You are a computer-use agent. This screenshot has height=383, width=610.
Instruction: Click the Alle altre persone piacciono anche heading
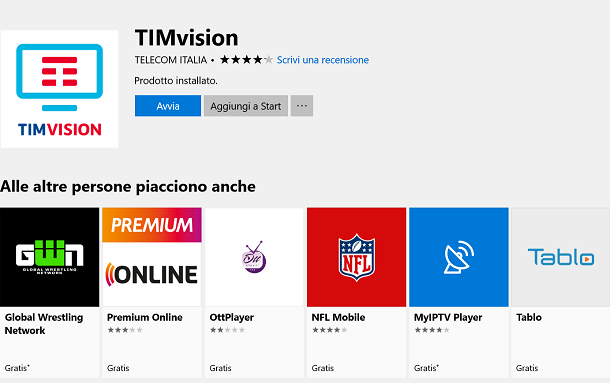point(128,186)
